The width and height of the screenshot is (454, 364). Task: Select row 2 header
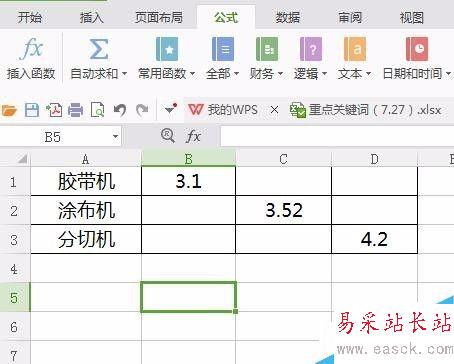tap(15, 211)
